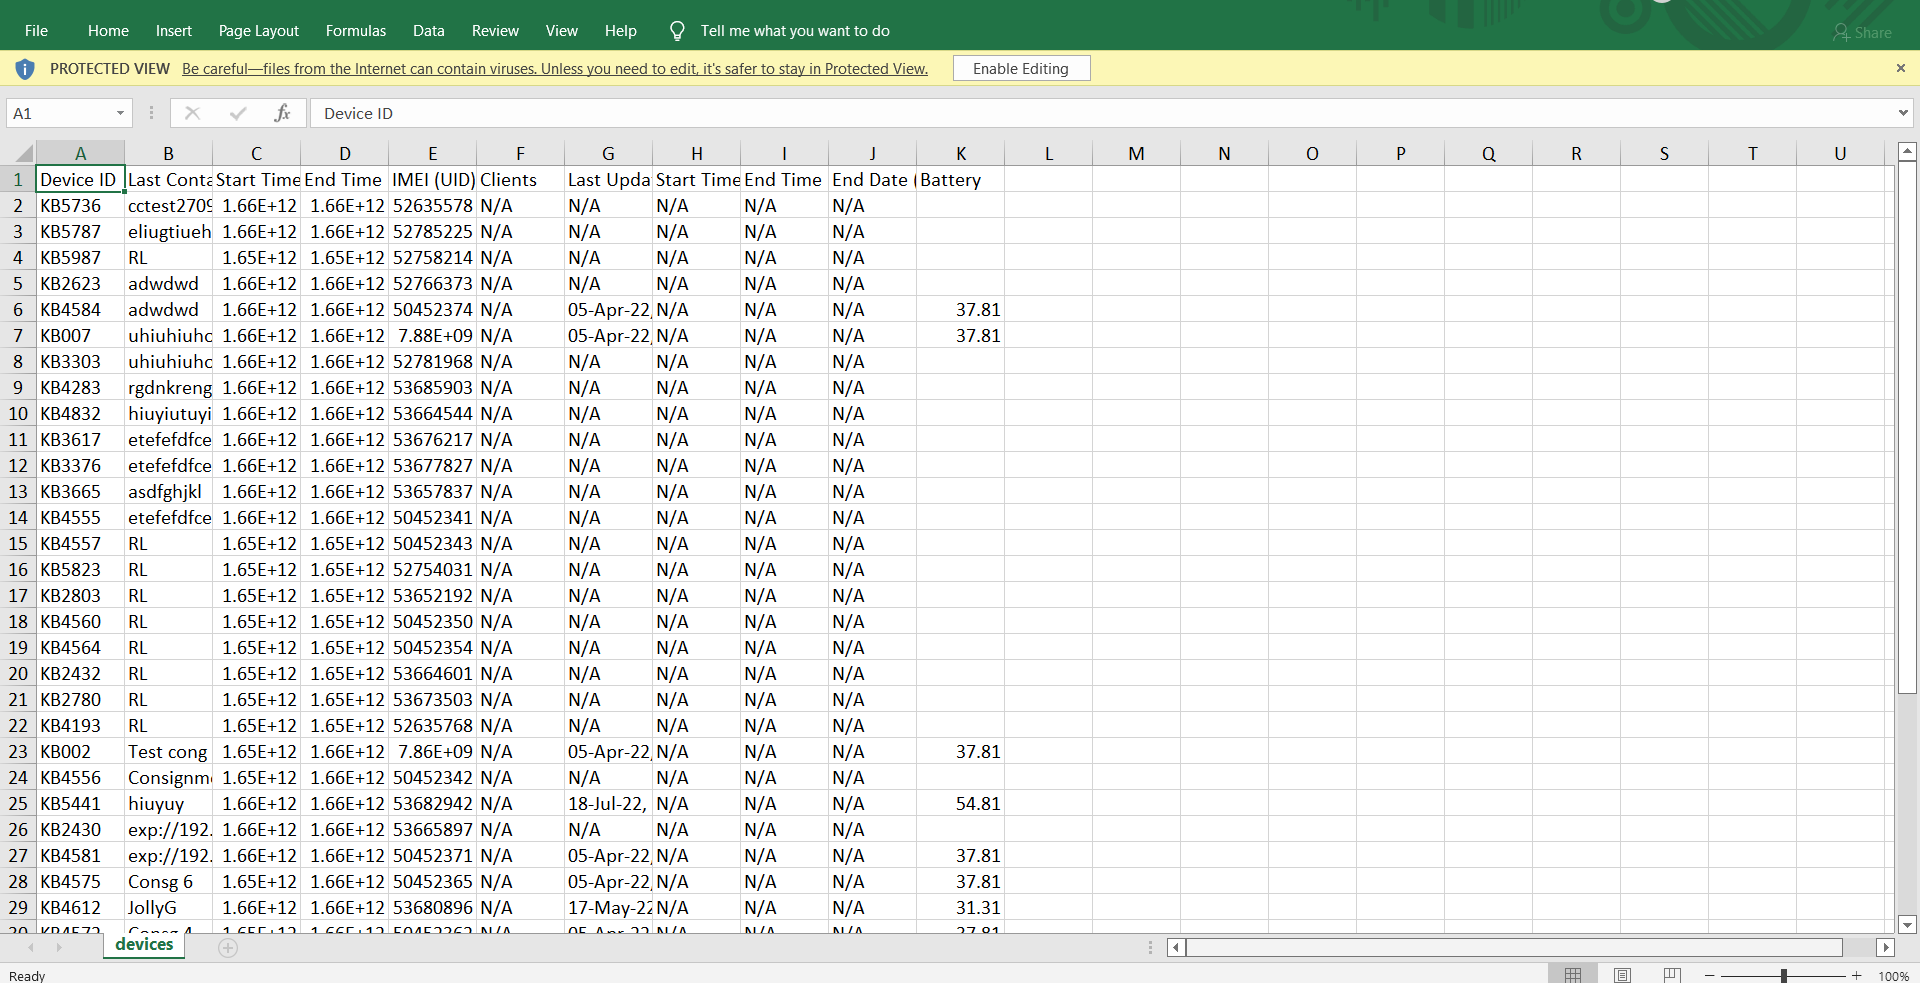Click IMEI value 7.88E+09

pyautogui.click(x=432, y=336)
